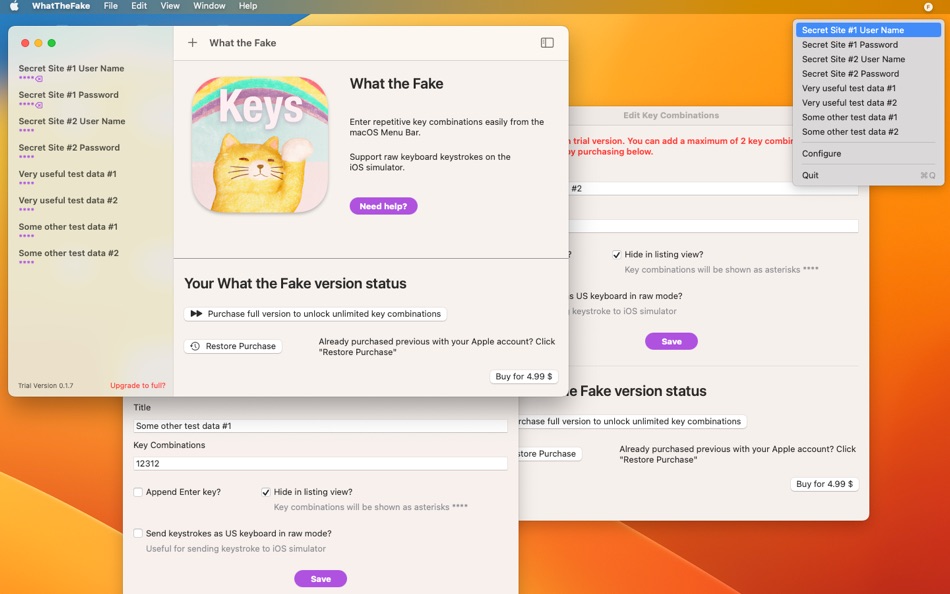Open the WhatTheFake app menu
Viewport: 950px width, 594px height.
click(x=61, y=6)
